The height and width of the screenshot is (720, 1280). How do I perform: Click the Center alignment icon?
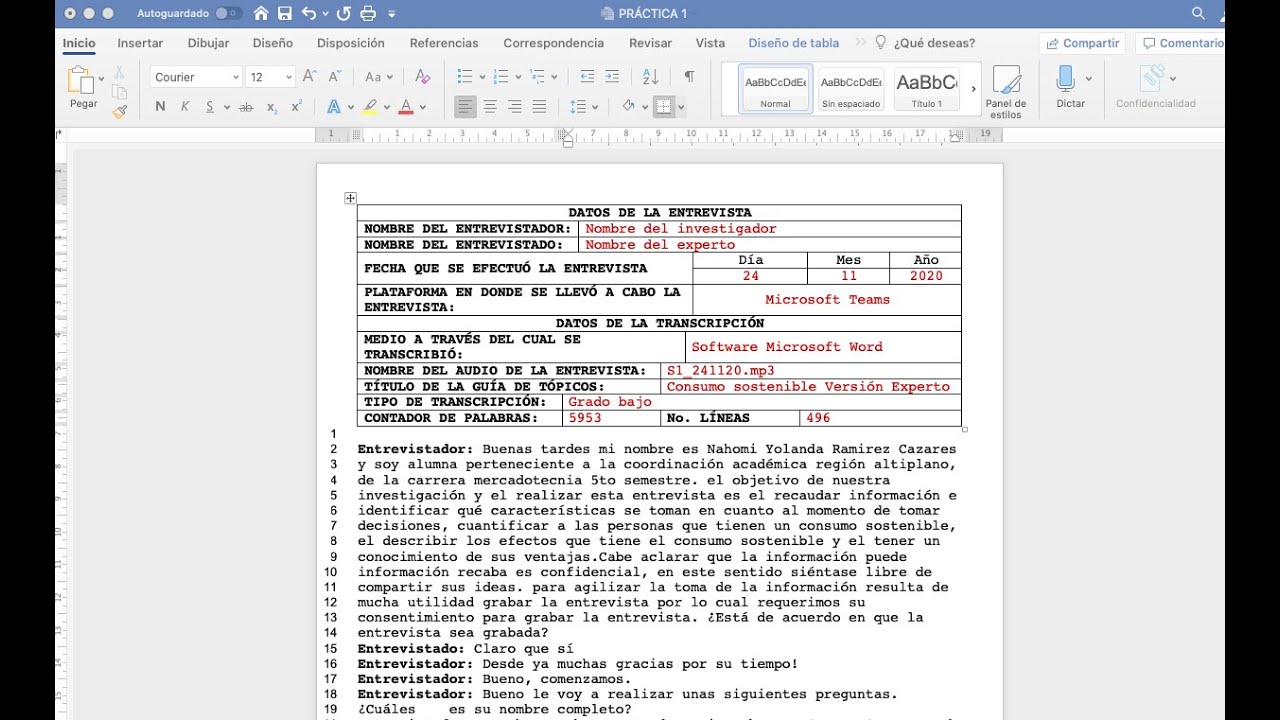tap(490, 107)
